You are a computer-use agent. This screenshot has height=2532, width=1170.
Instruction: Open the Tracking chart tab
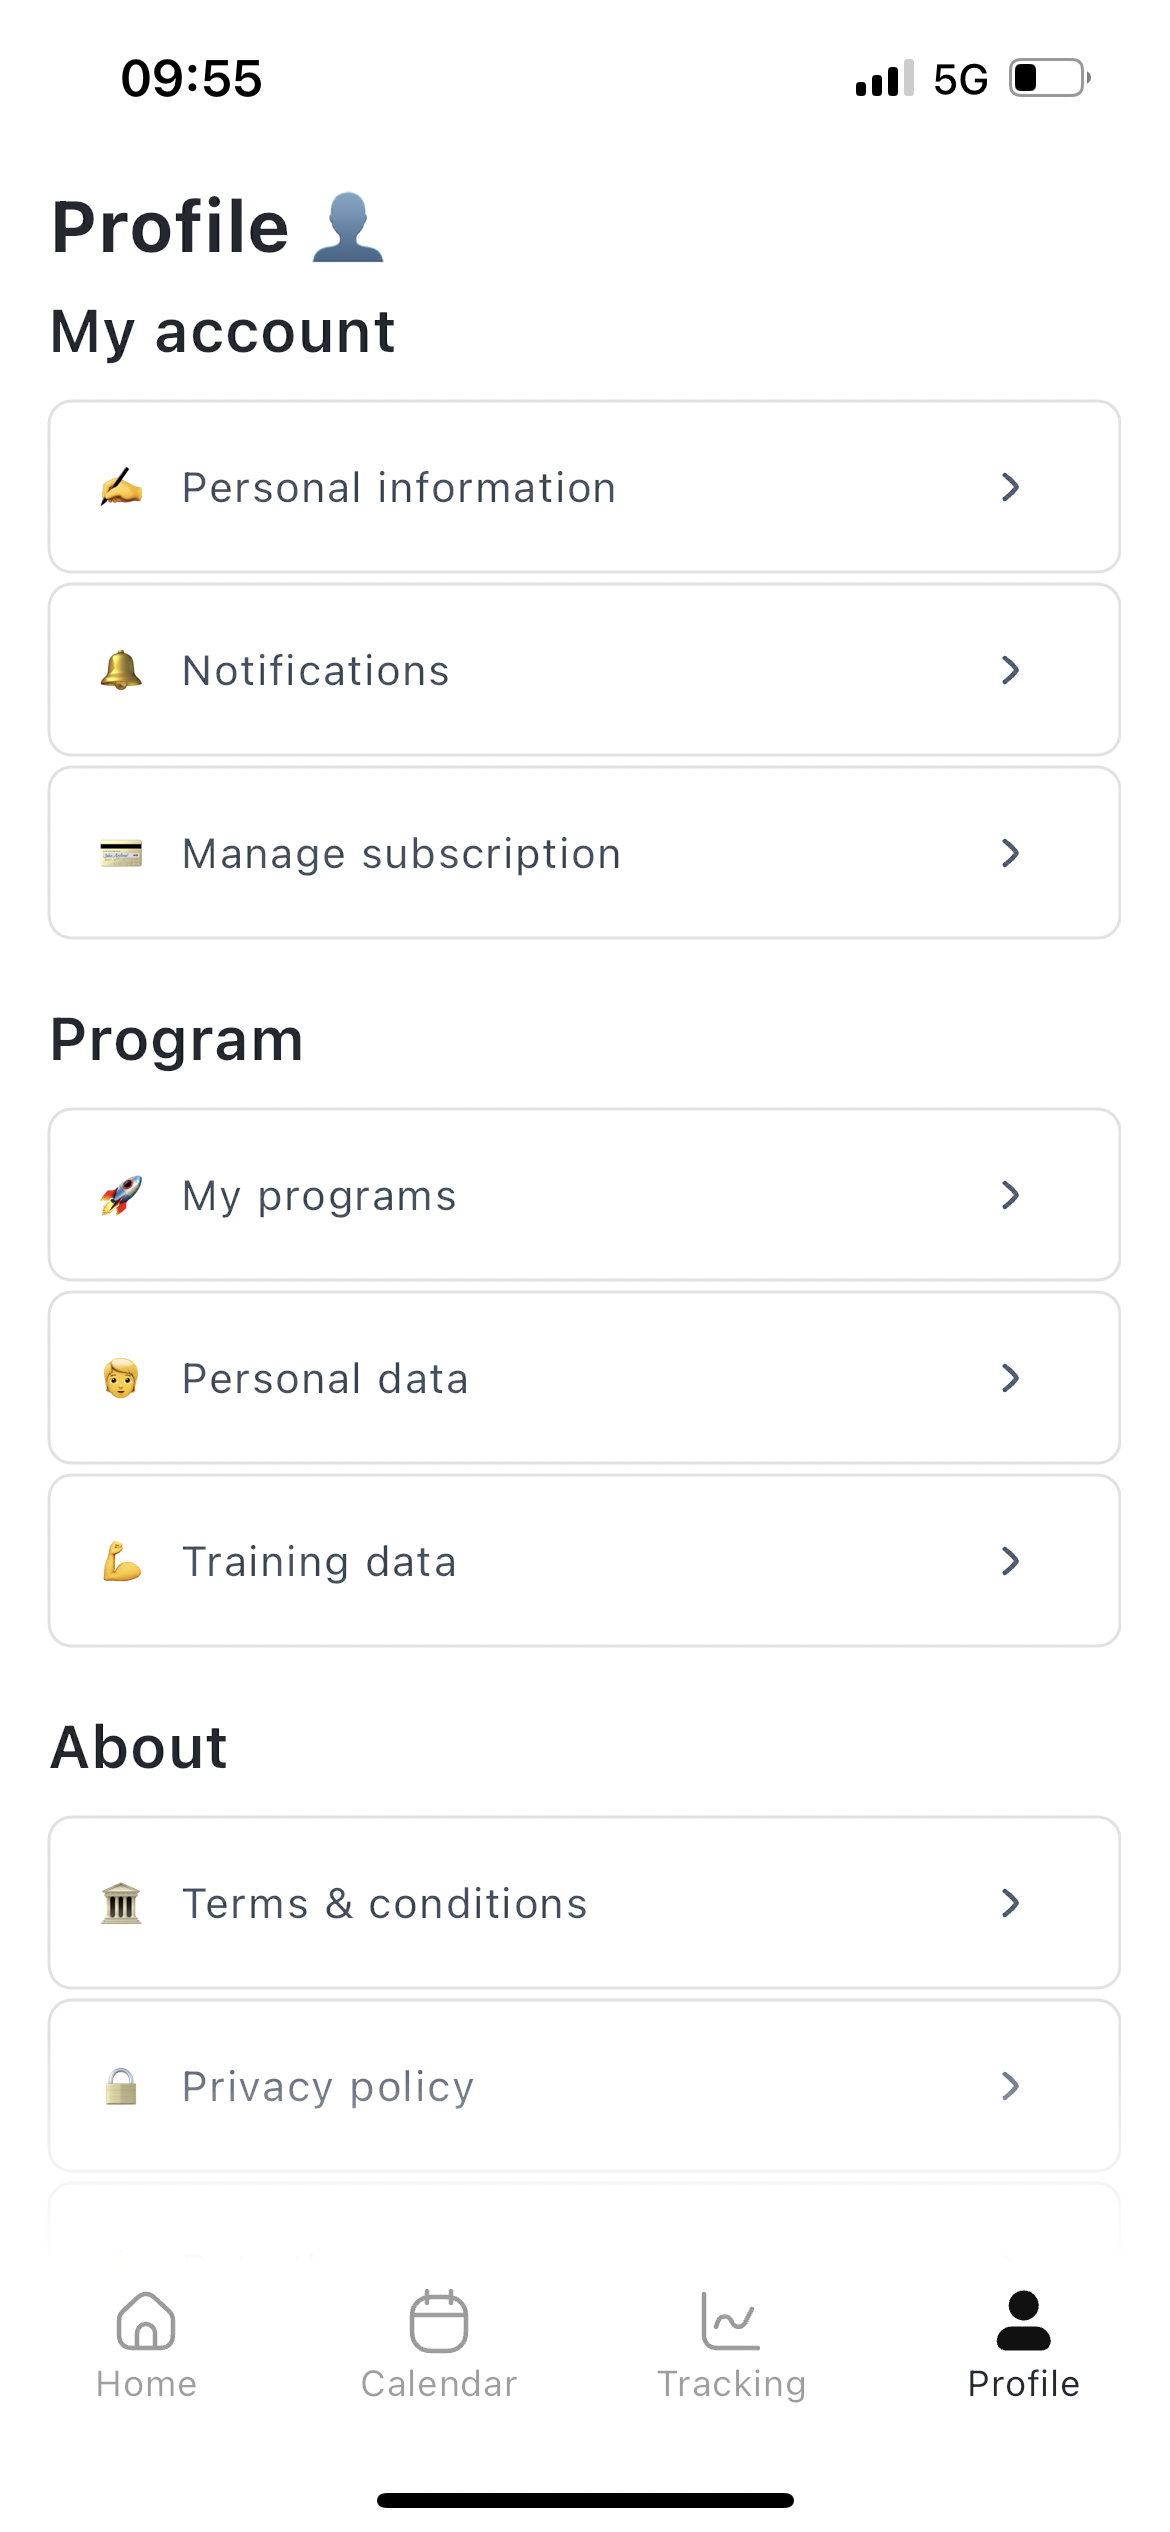[731, 2345]
